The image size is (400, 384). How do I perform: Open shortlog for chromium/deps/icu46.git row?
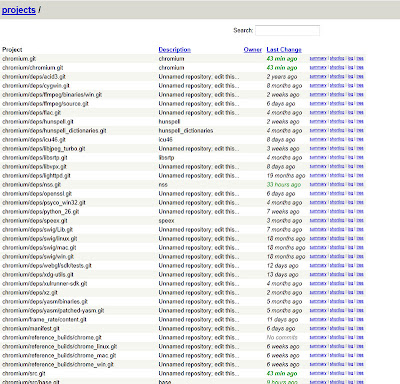pos(337,140)
